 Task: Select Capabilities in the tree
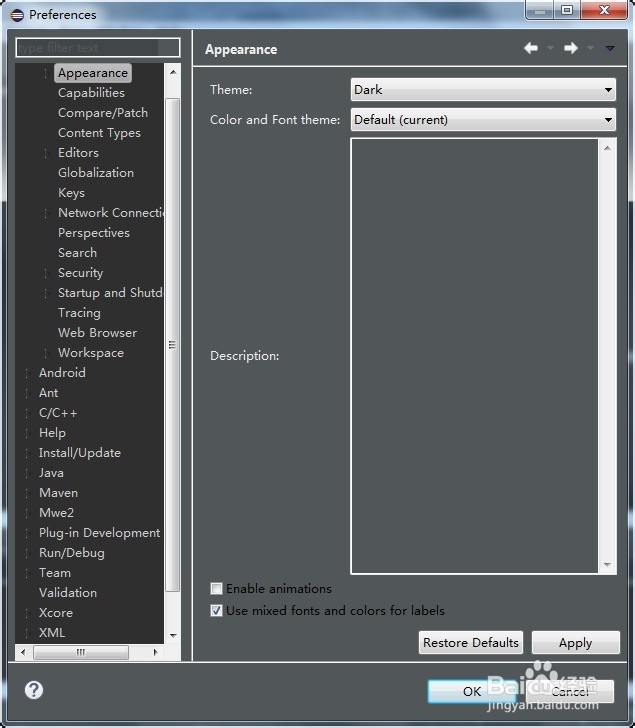(x=91, y=93)
